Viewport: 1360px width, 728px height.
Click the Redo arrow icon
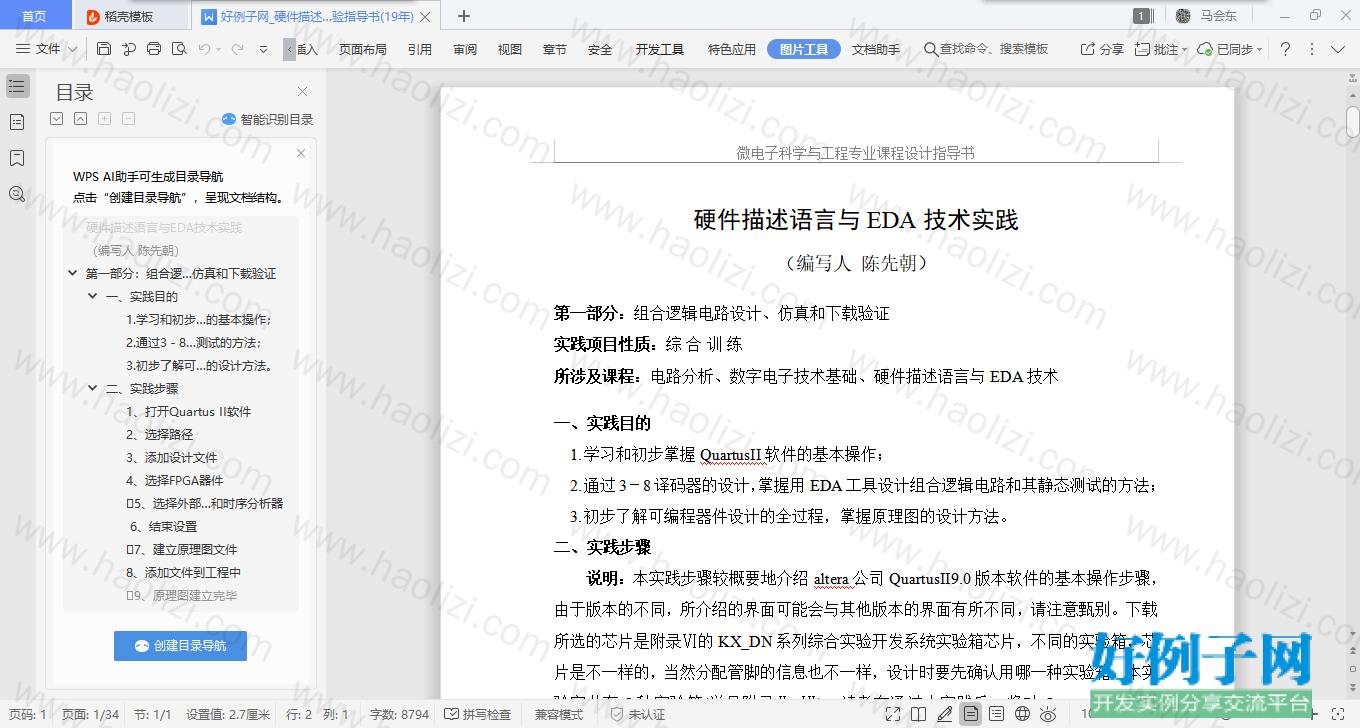coord(238,49)
